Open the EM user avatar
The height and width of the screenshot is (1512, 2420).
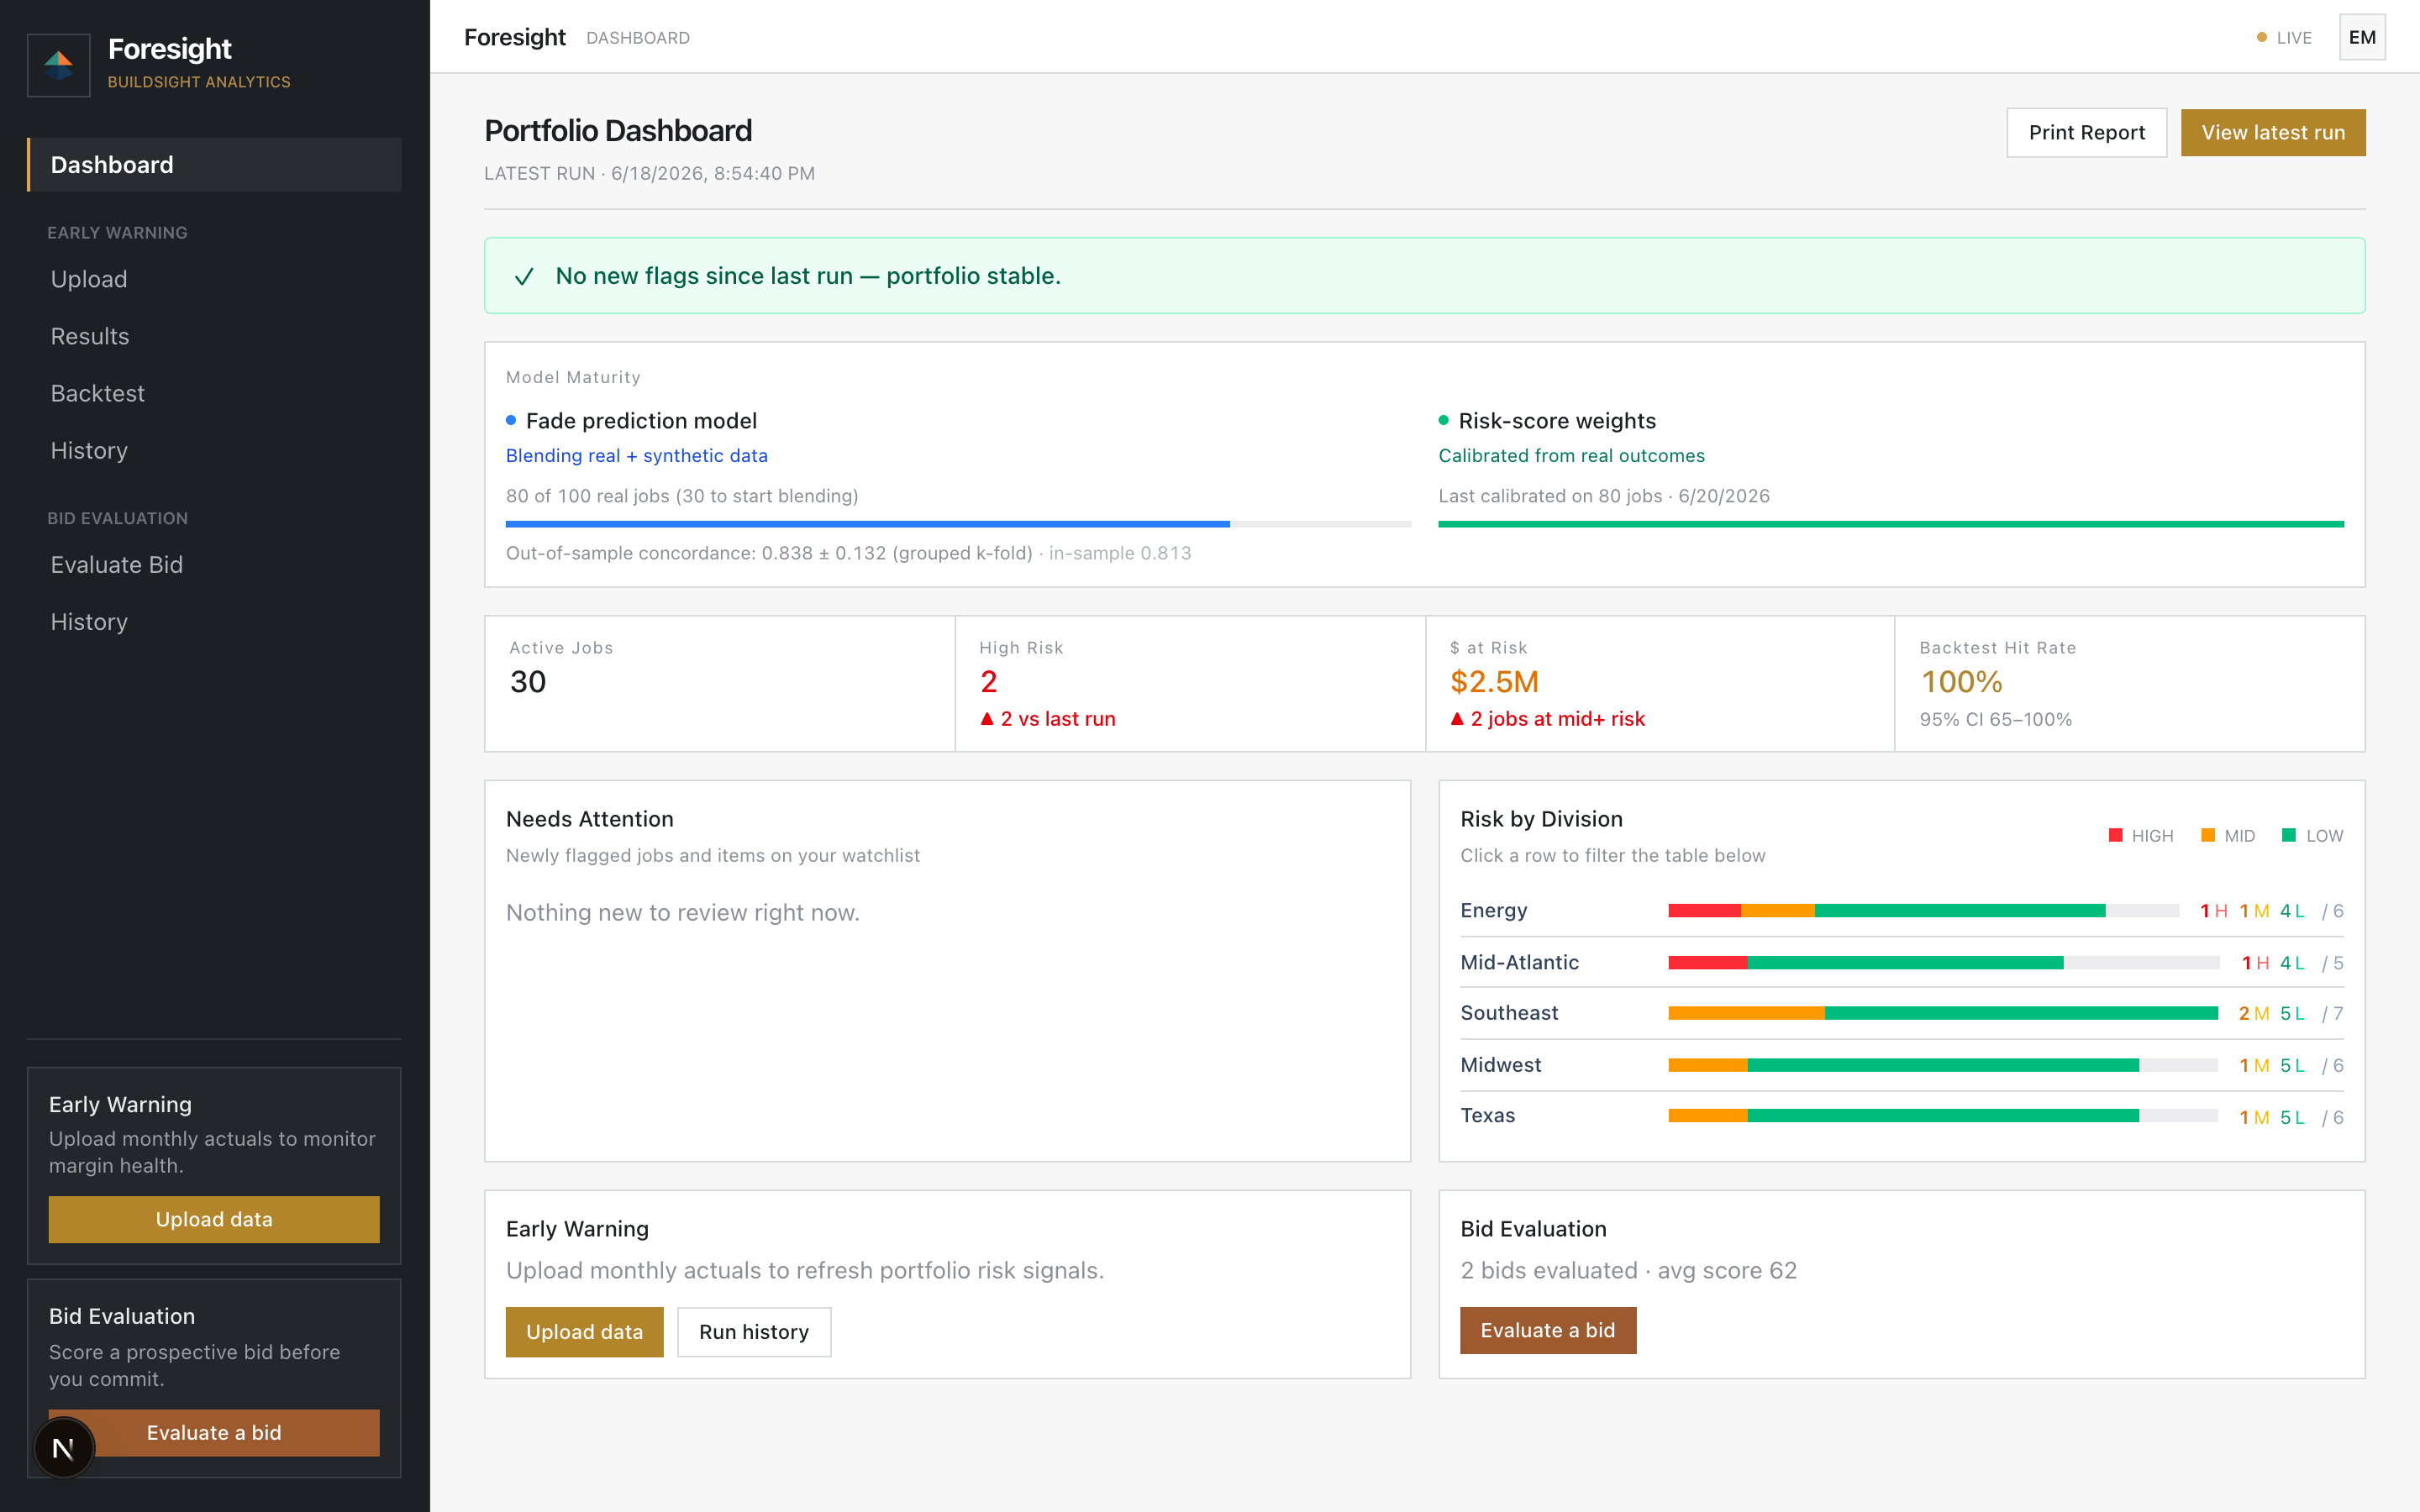(x=2362, y=38)
